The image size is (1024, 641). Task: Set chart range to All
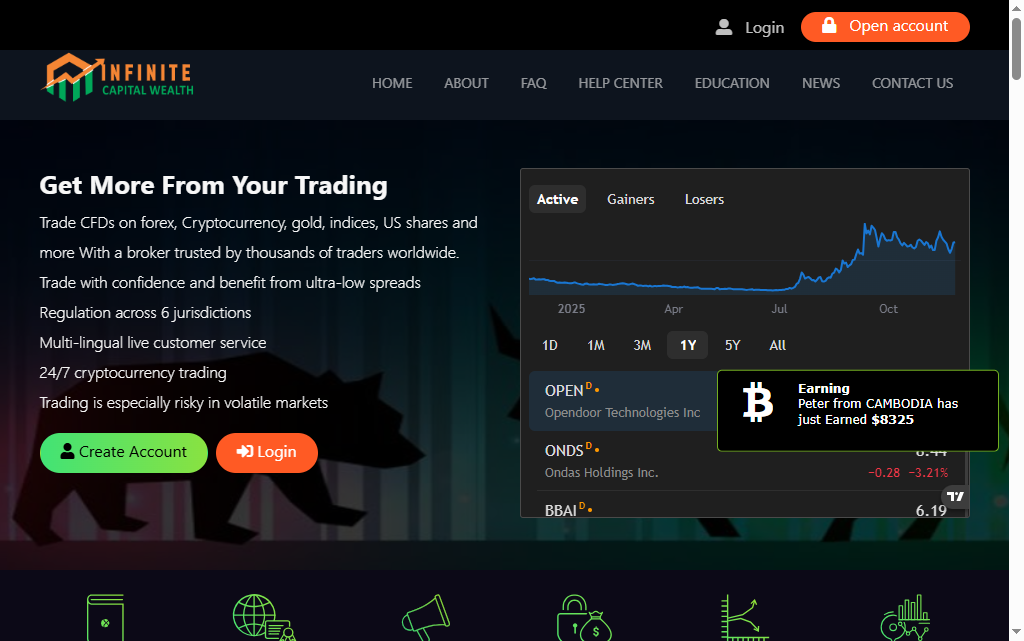777,345
